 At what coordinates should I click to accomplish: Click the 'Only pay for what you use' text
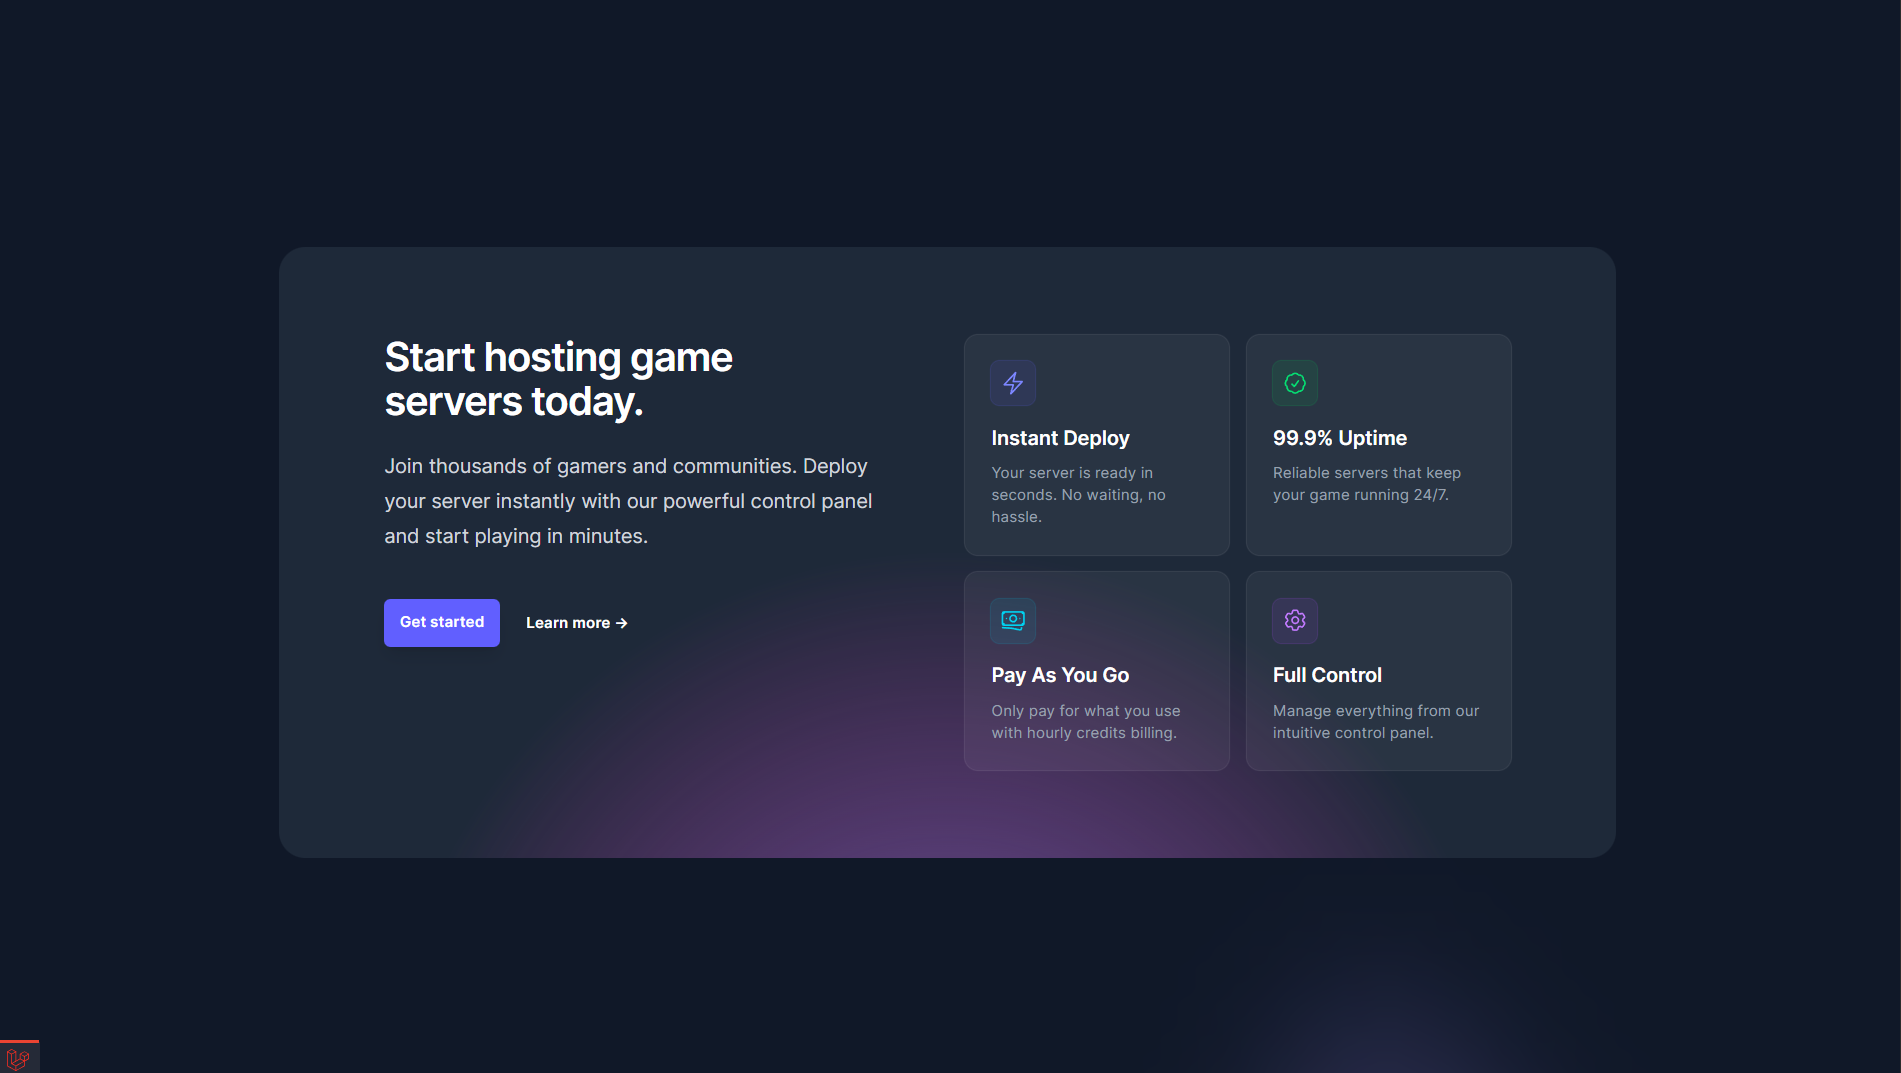(1085, 722)
